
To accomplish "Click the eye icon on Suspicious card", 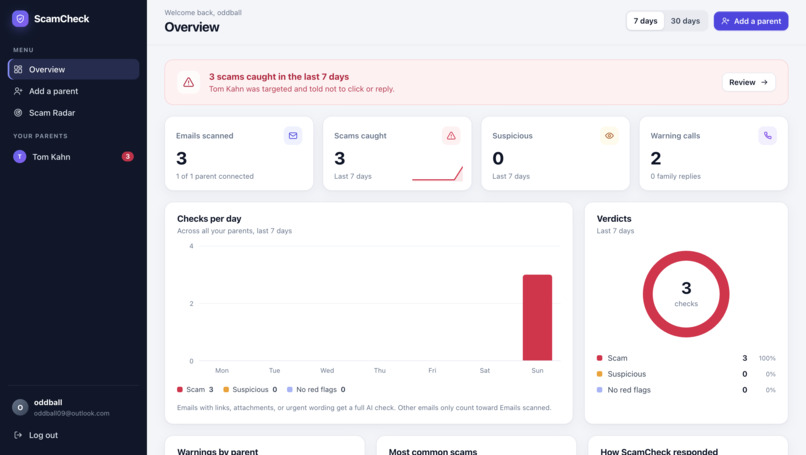I will pos(609,136).
